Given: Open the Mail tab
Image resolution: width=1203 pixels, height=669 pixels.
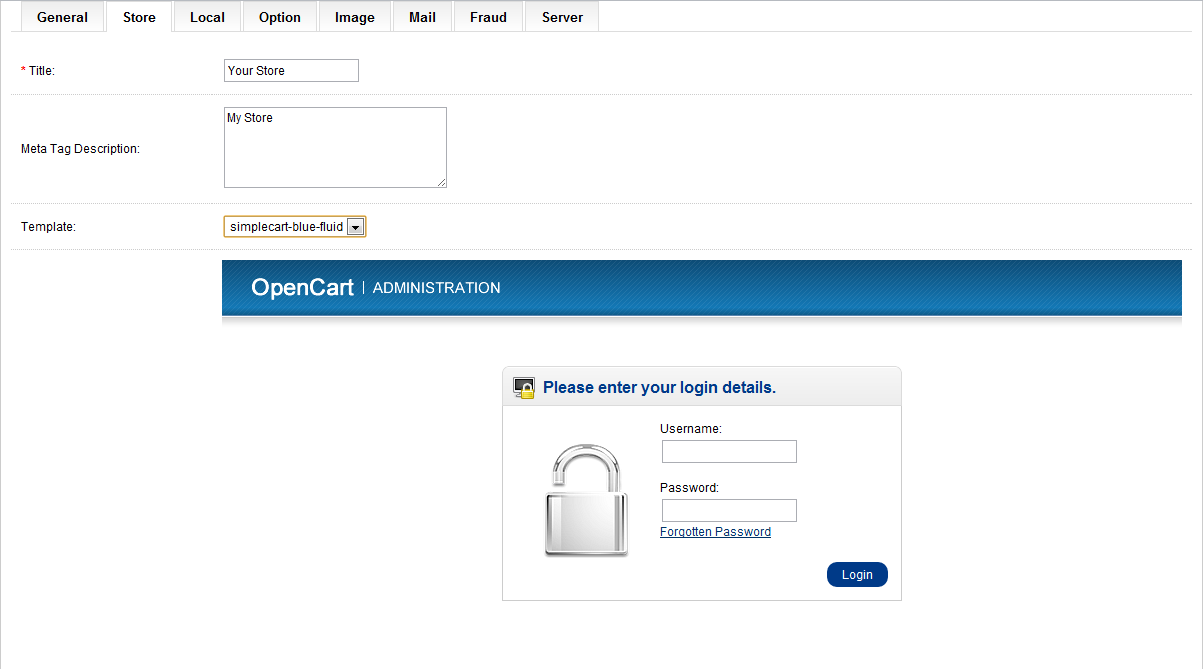Looking at the screenshot, I should point(422,17).
